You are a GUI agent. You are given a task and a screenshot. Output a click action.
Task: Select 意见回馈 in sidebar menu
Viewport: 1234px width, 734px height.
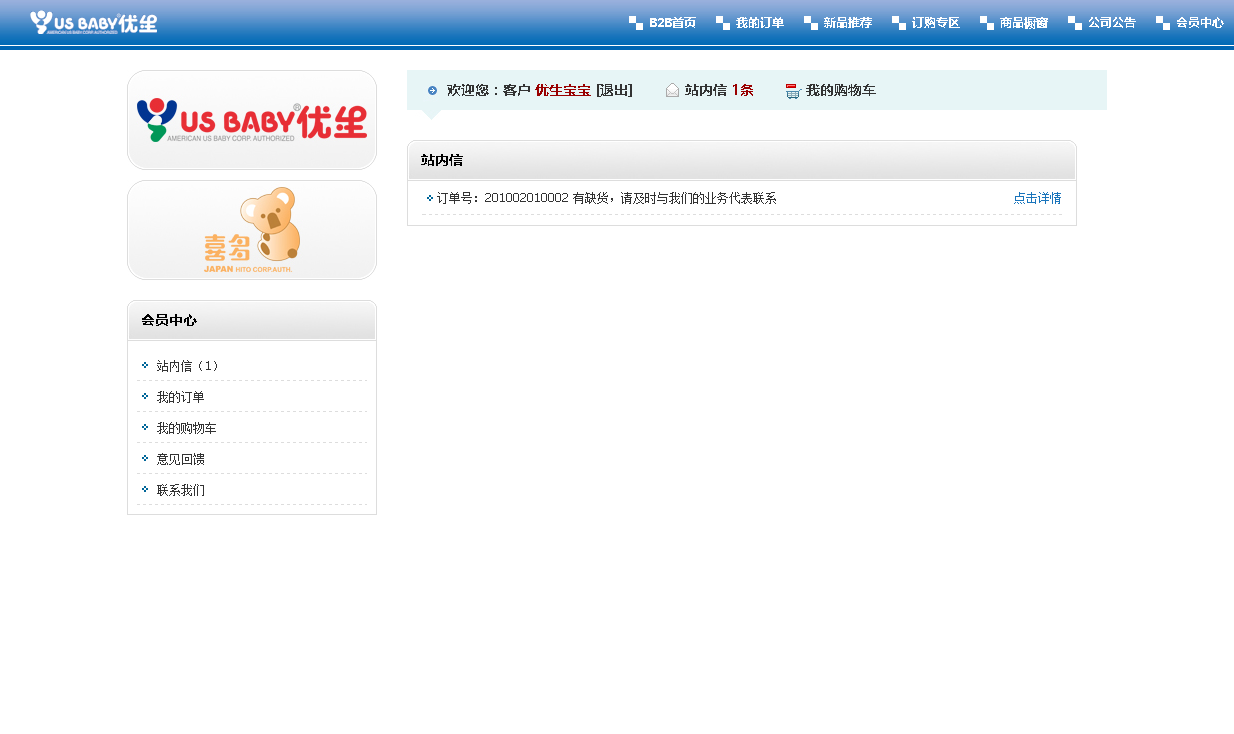tap(180, 459)
